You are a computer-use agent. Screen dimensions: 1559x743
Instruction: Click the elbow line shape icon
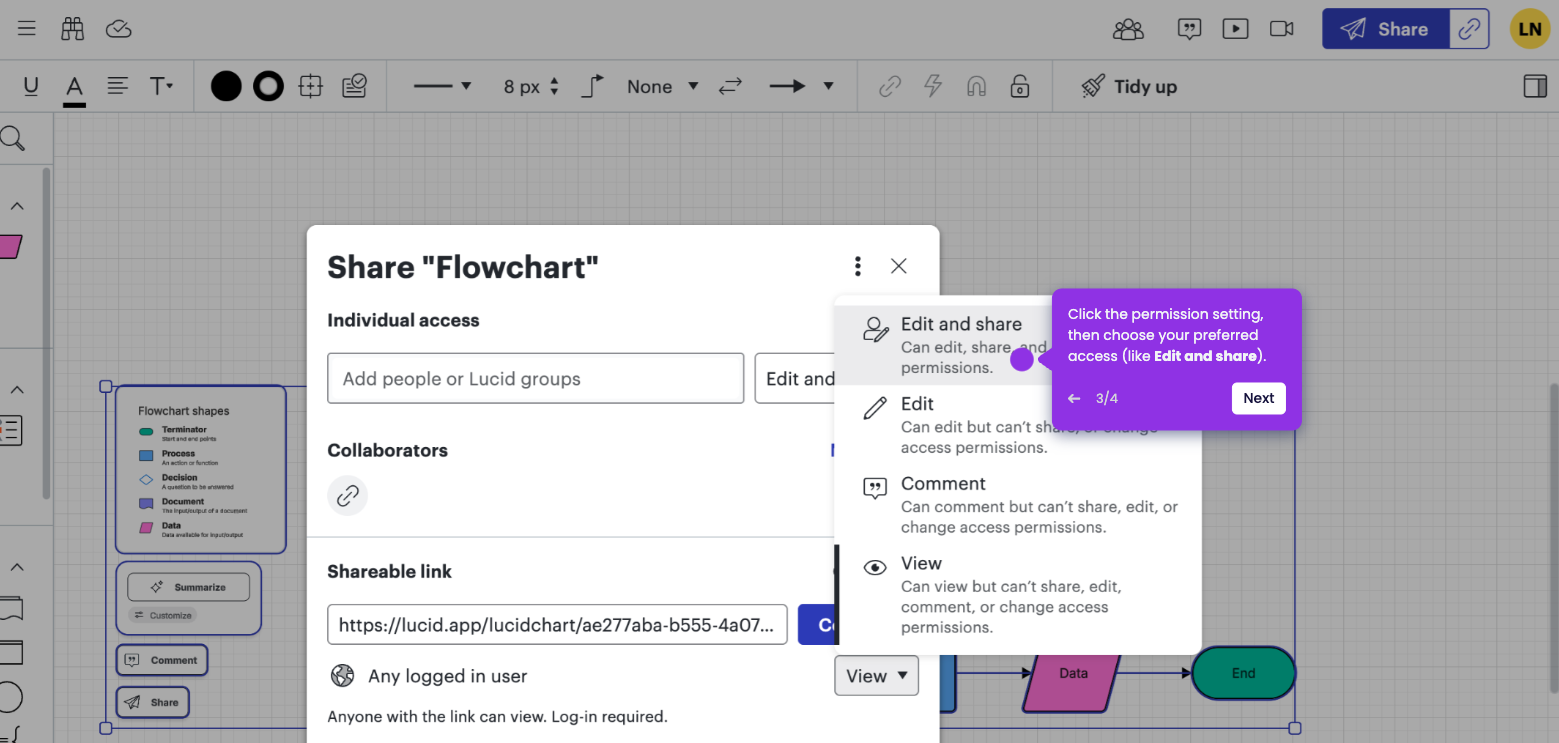click(593, 86)
